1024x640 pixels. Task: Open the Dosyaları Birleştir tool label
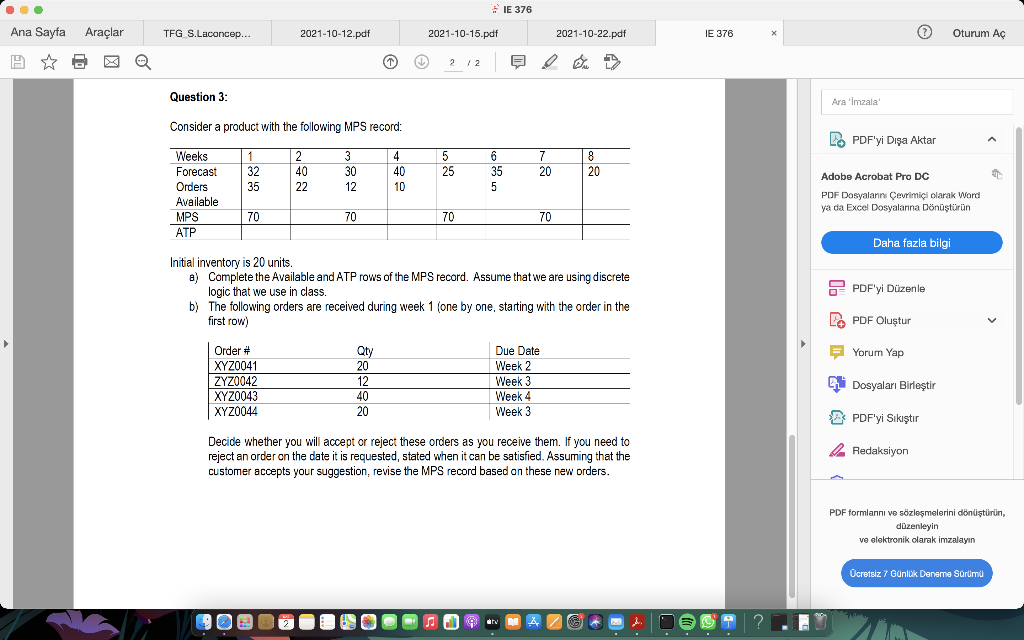click(893, 385)
